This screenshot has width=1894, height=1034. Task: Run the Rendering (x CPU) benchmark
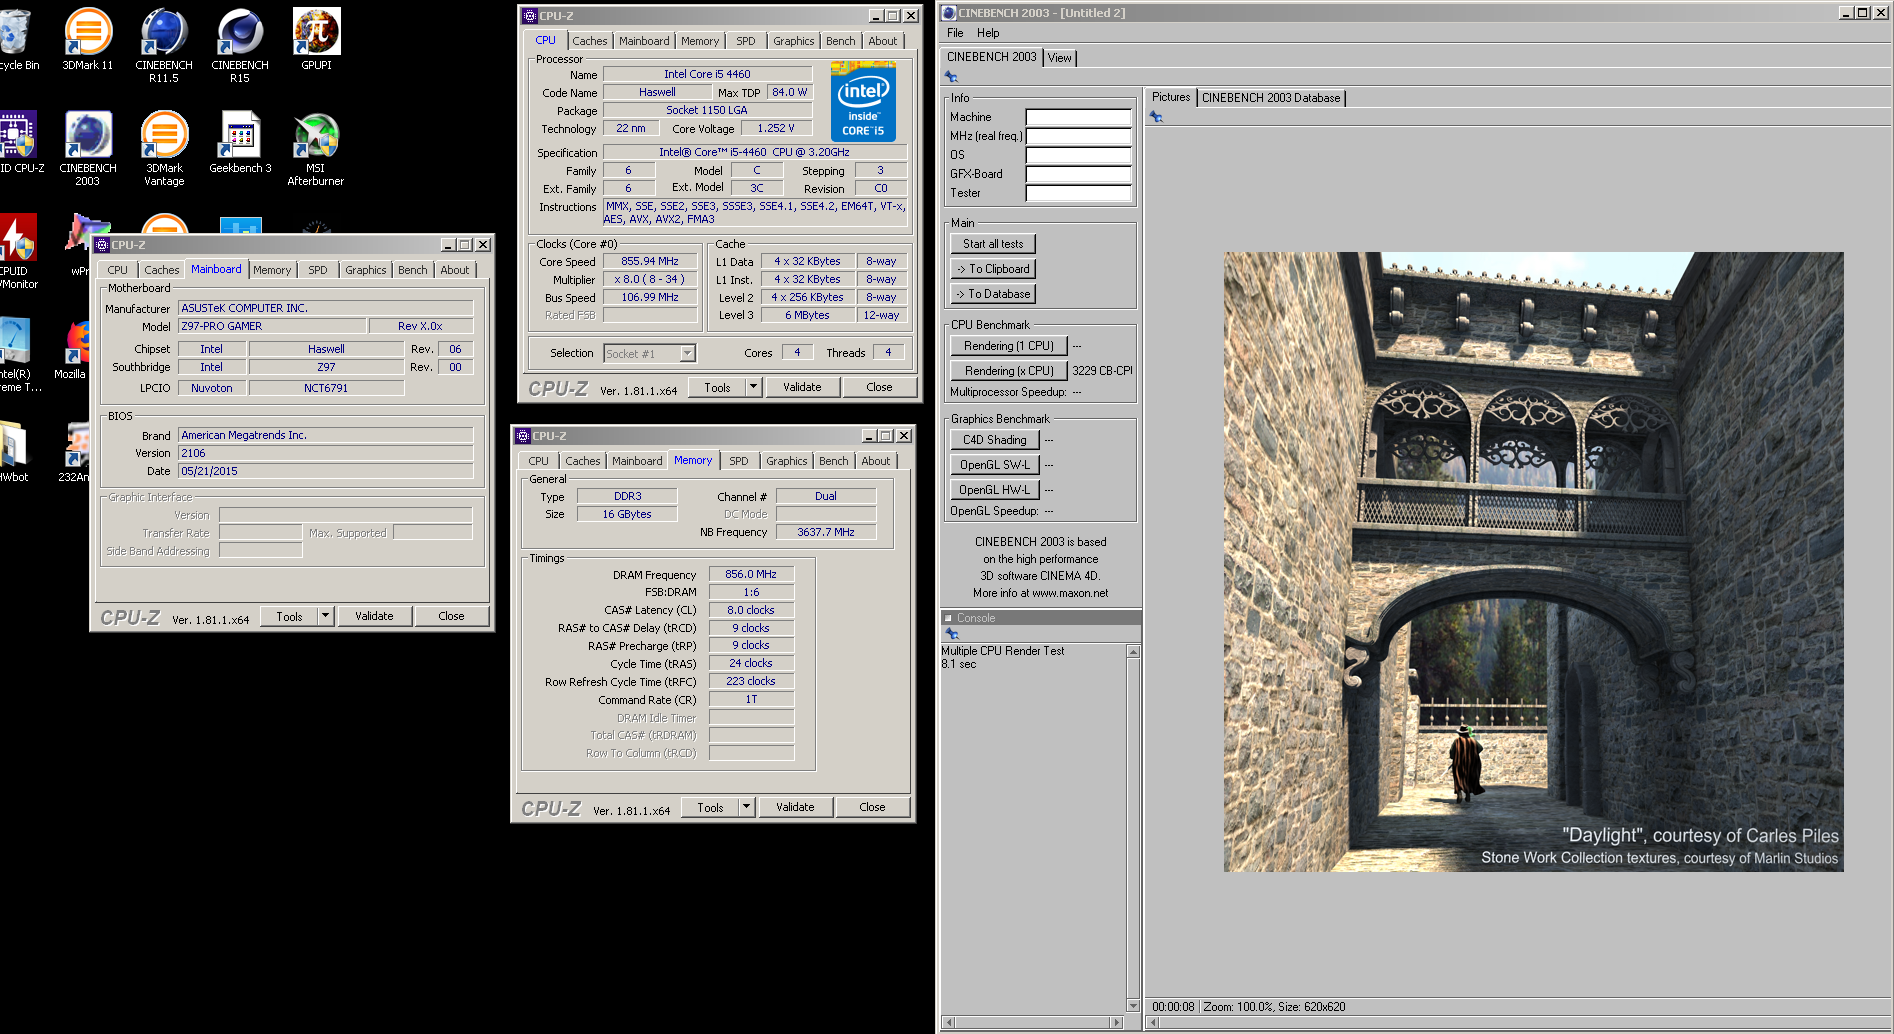tap(1009, 371)
